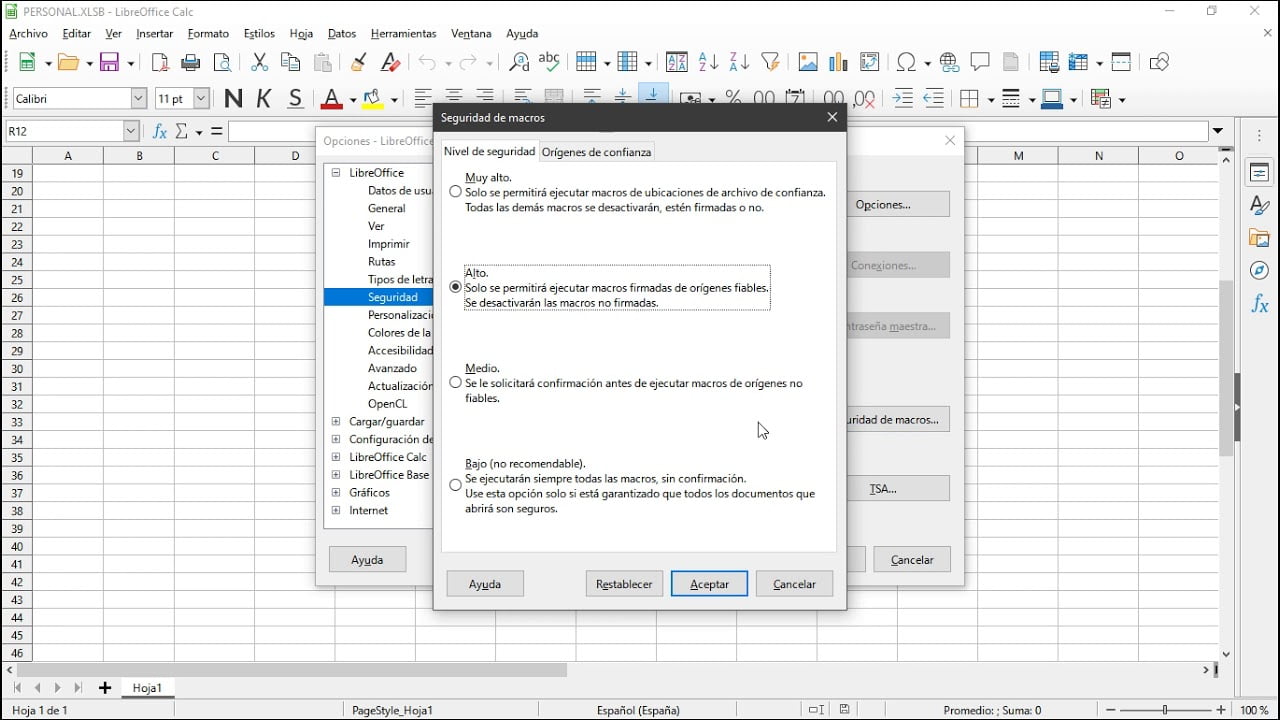Open sidebar Navigator compass icon
The height and width of the screenshot is (720, 1280).
1259,271
